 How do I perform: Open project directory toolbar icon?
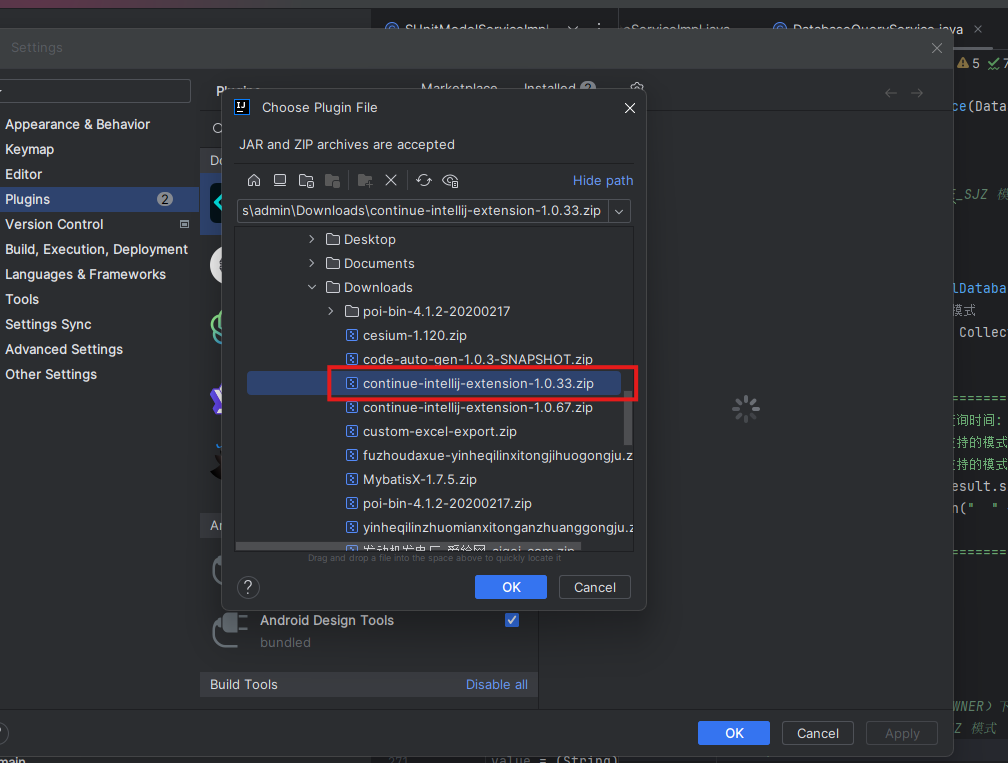pos(306,181)
